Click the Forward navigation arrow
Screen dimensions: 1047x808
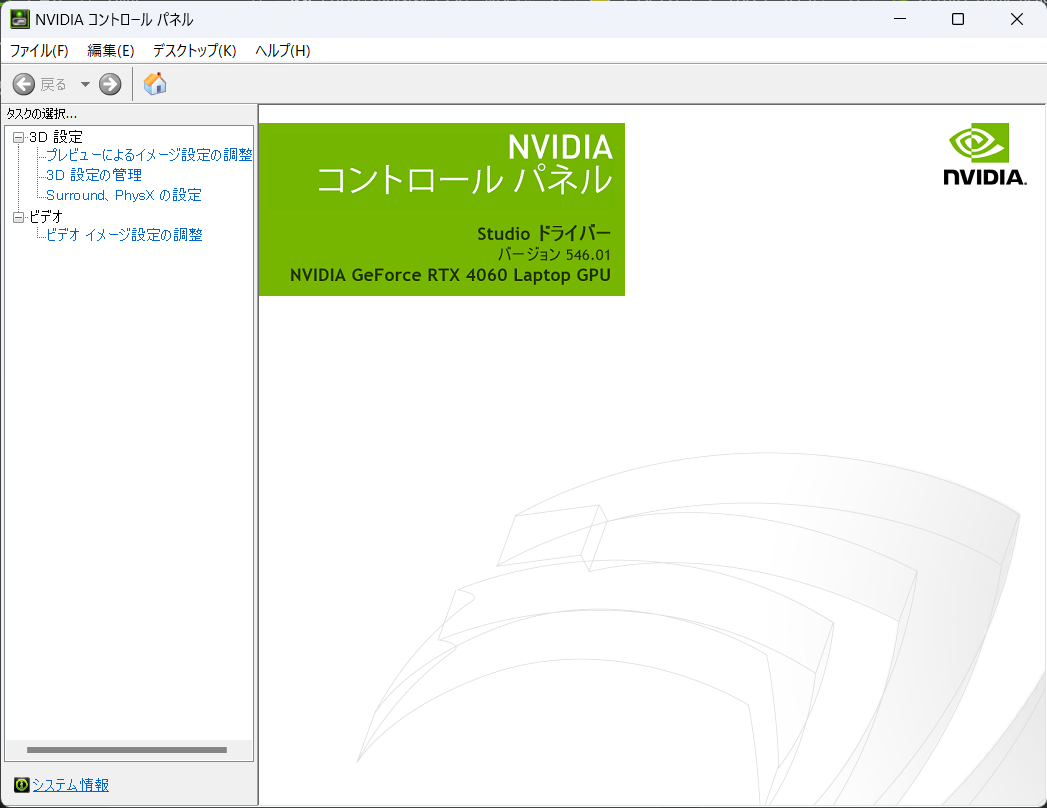pos(108,84)
